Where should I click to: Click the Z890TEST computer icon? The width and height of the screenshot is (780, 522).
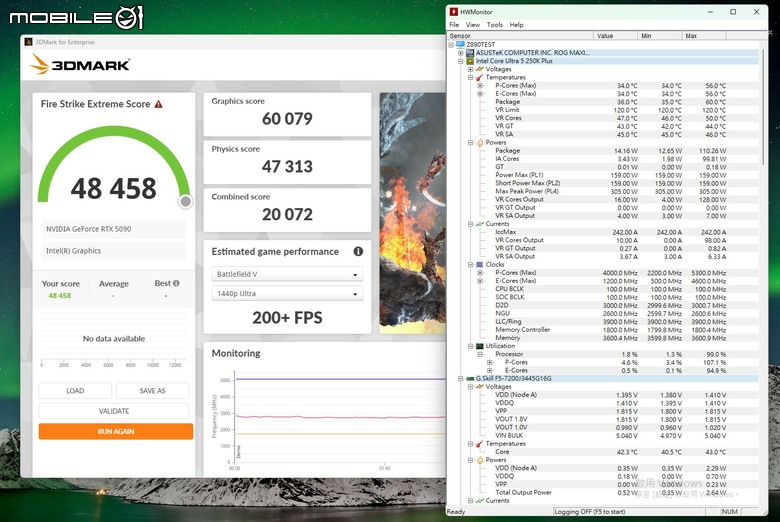[x=461, y=44]
